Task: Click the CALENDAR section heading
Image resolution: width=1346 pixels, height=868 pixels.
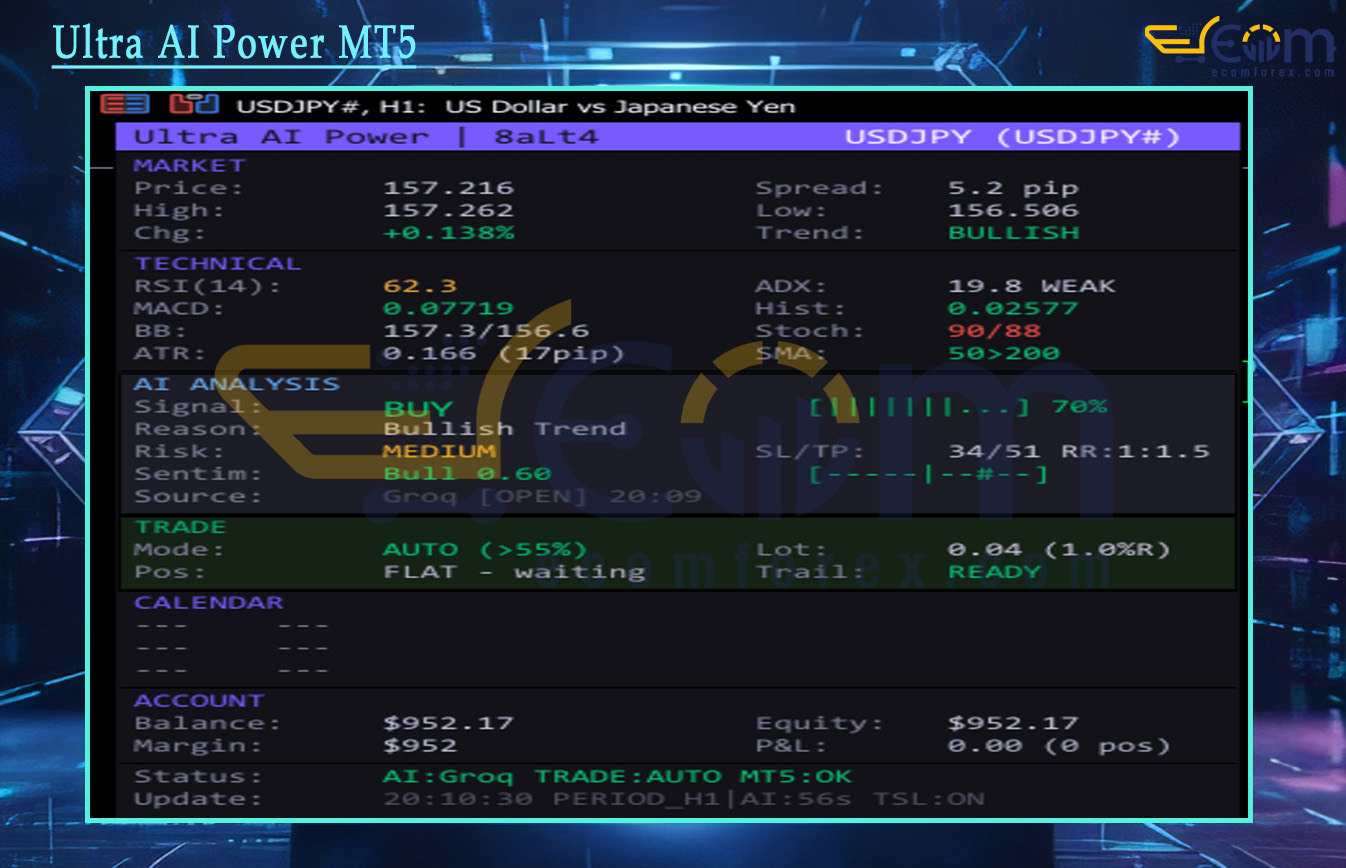Action: click(x=209, y=602)
